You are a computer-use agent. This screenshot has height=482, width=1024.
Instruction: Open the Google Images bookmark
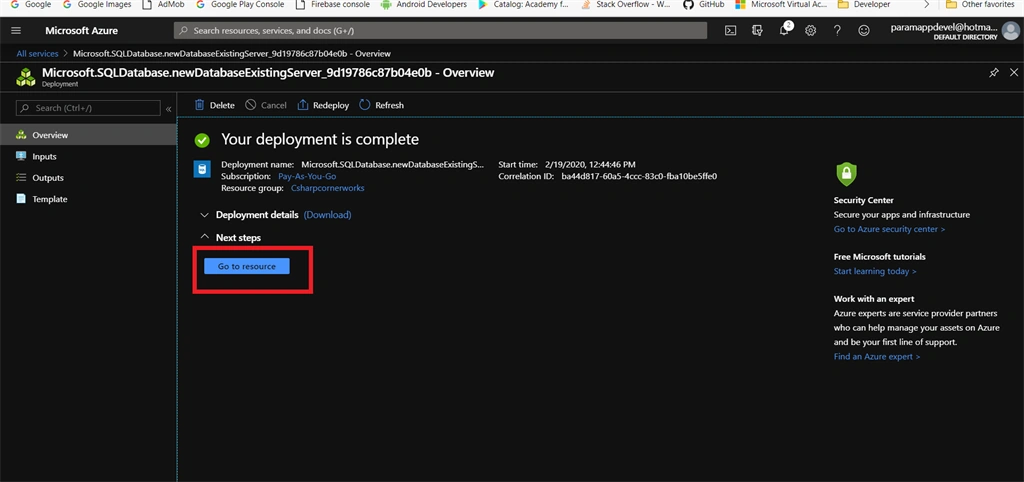click(x=97, y=5)
